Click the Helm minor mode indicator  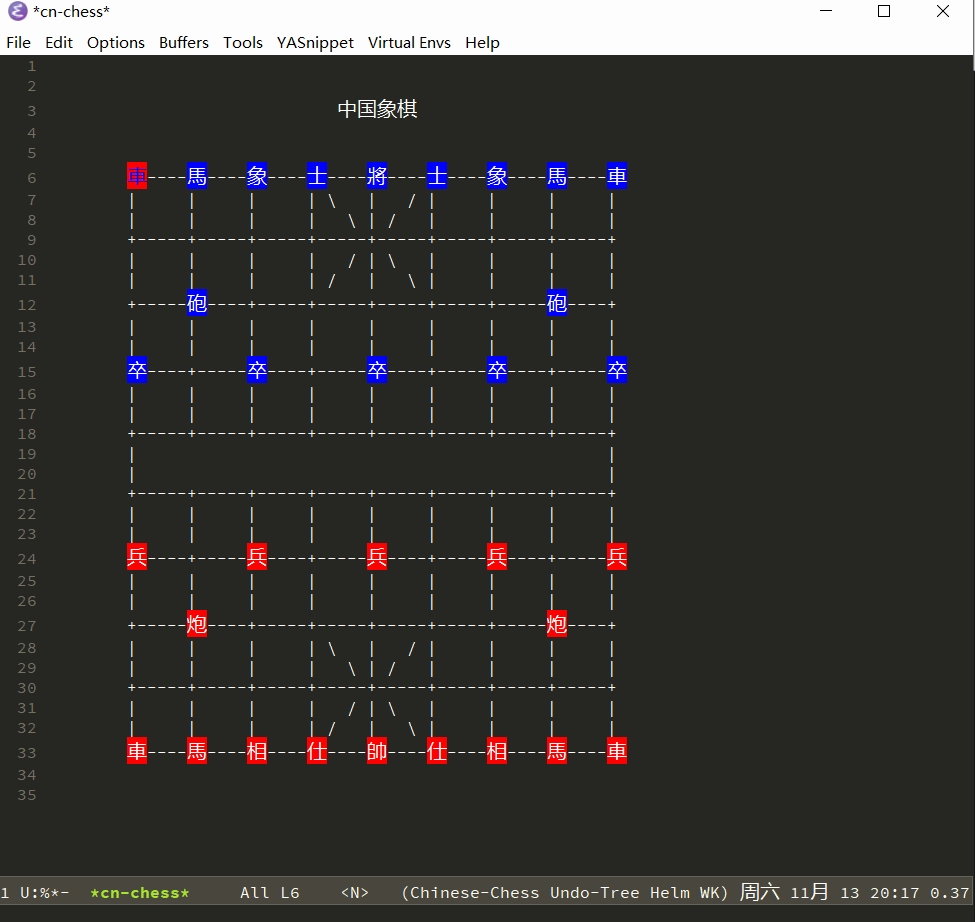tap(670, 893)
